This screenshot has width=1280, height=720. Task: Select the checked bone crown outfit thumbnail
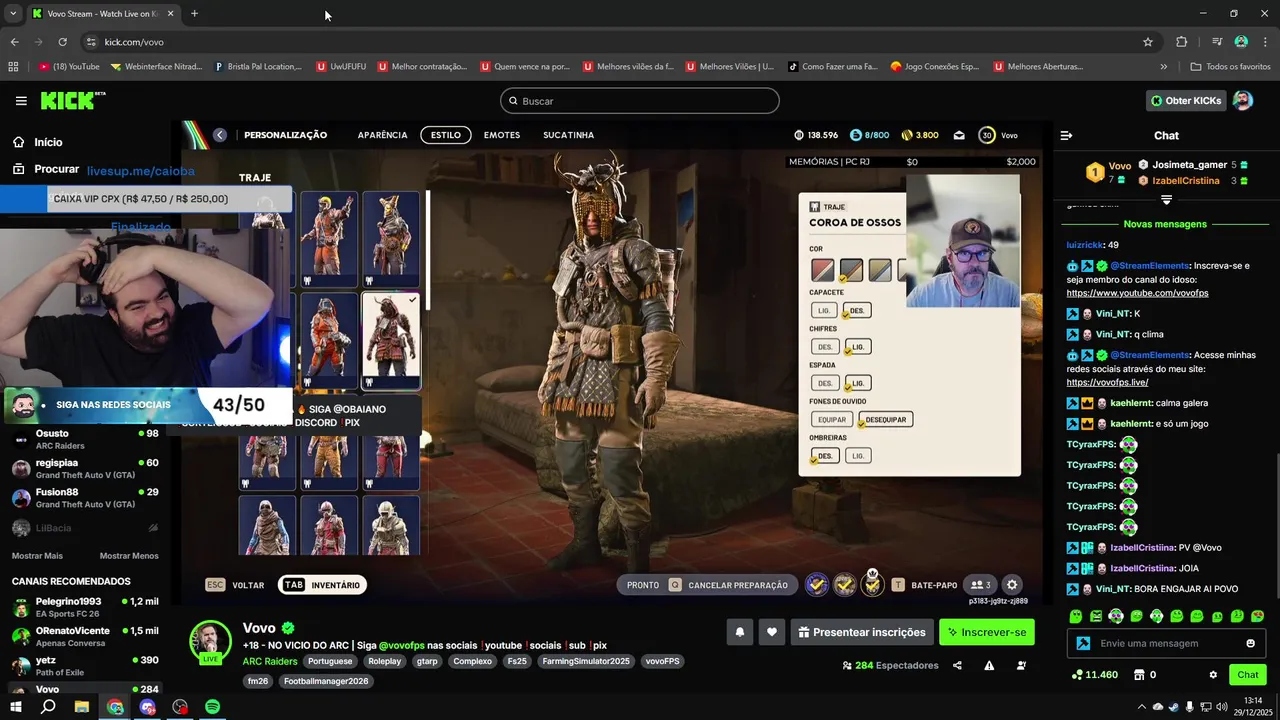391,340
